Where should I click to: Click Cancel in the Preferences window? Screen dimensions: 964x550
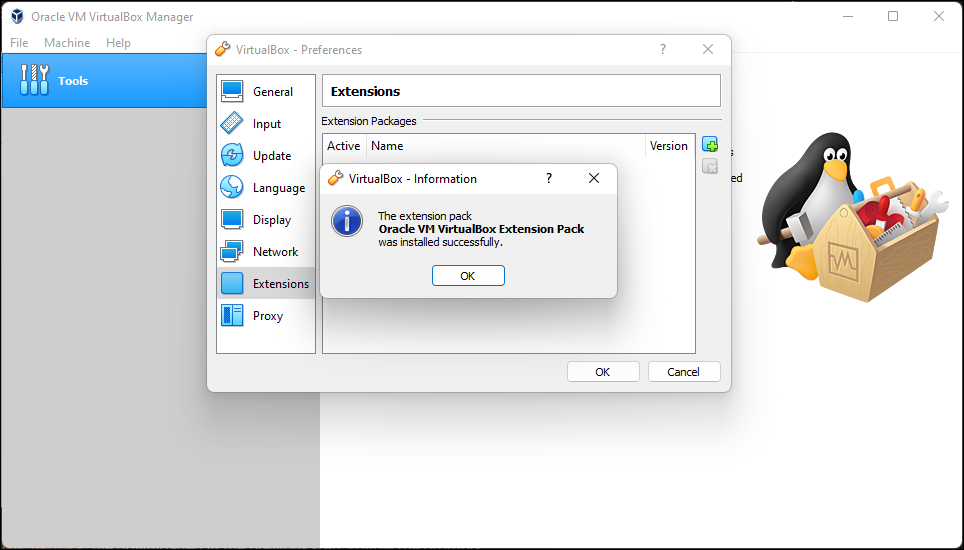(x=684, y=371)
